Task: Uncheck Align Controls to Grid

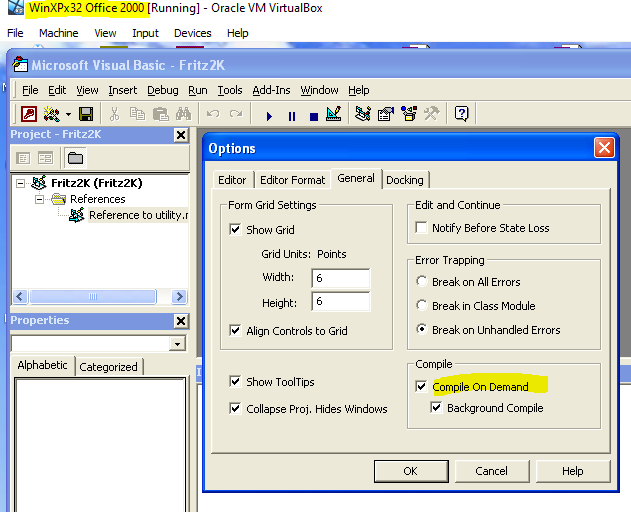Action: 235,330
